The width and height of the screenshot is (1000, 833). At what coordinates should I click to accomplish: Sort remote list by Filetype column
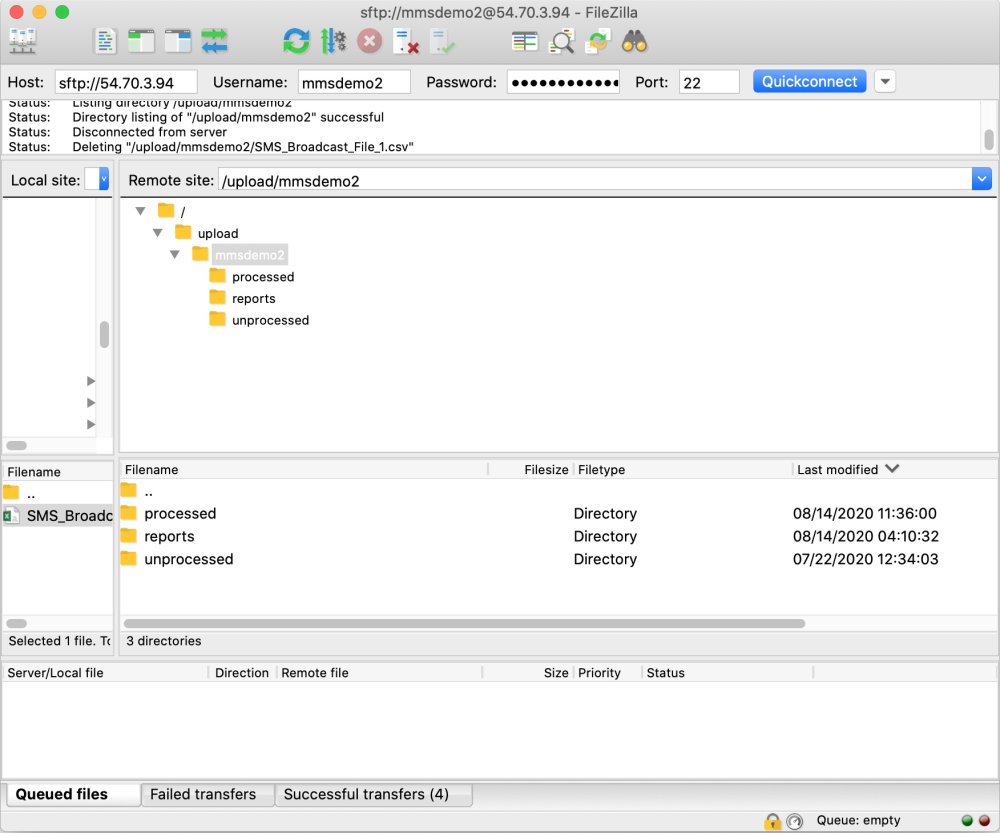(x=683, y=469)
